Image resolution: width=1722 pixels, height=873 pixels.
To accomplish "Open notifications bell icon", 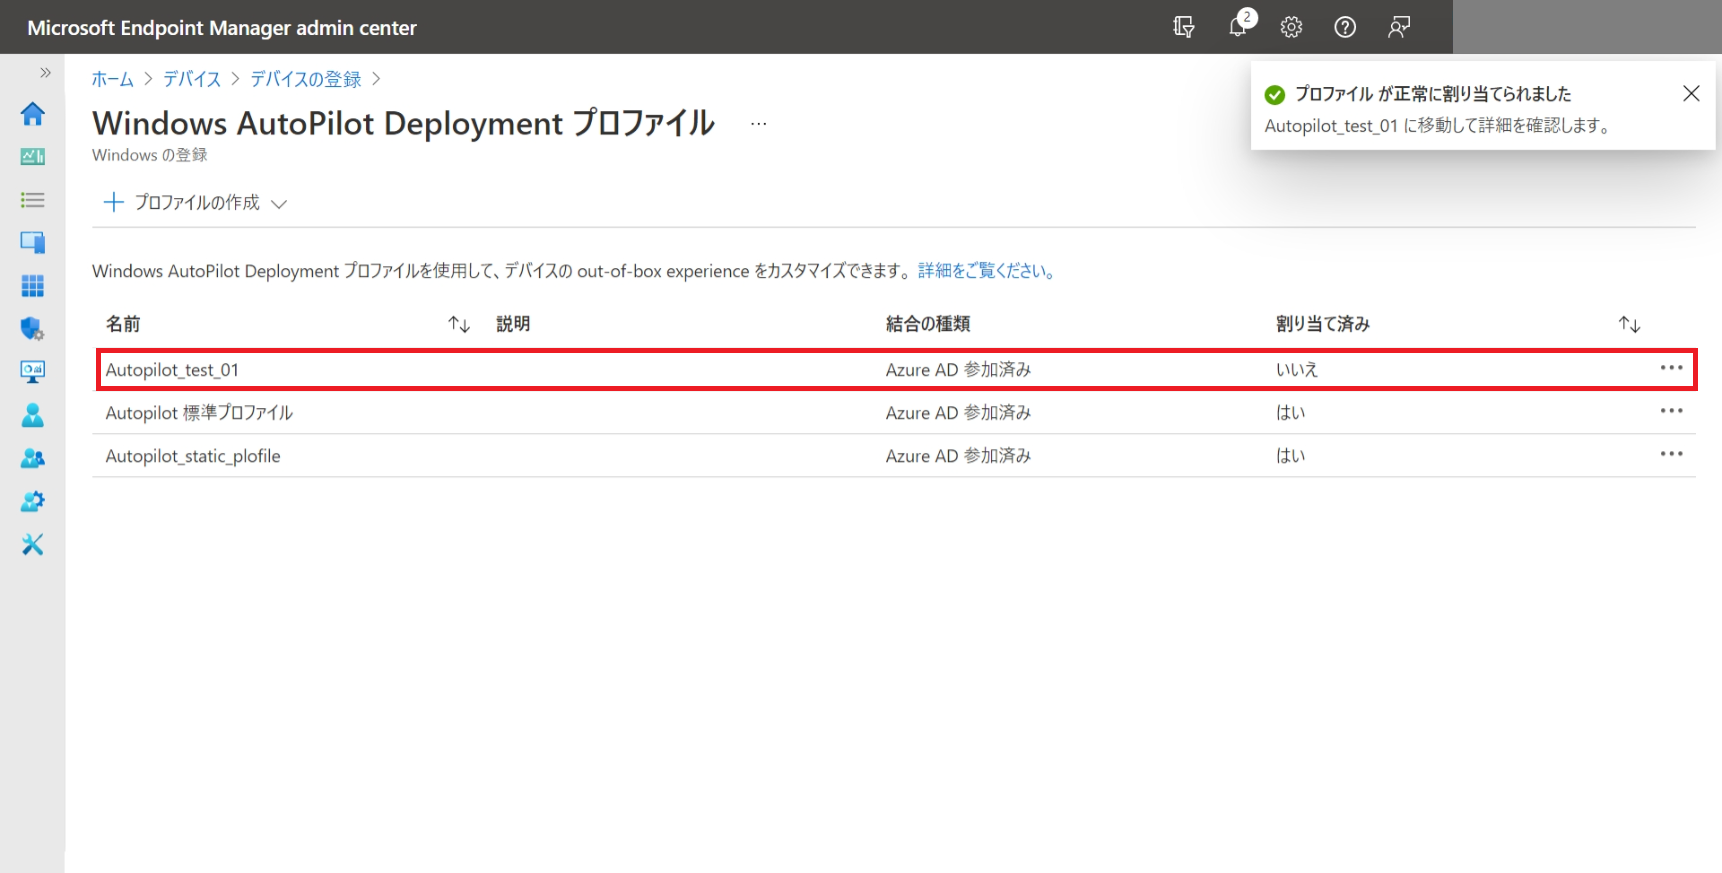I will [x=1238, y=27].
